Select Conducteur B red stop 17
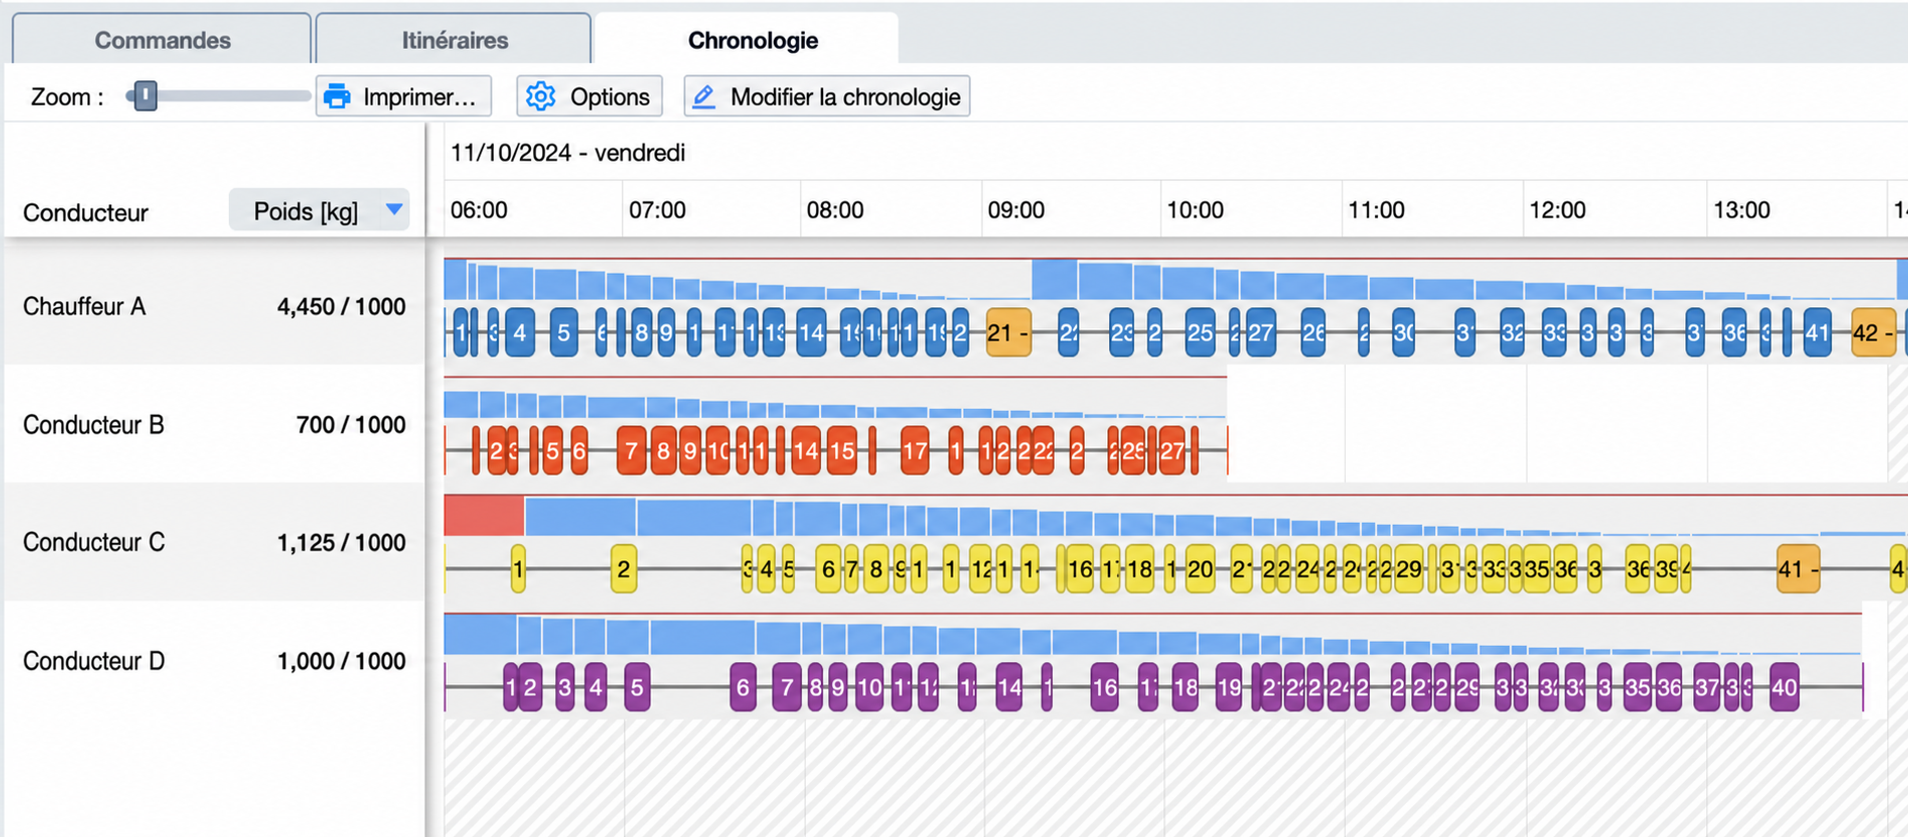The height and width of the screenshot is (837, 1908). pyautogui.click(x=914, y=451)
